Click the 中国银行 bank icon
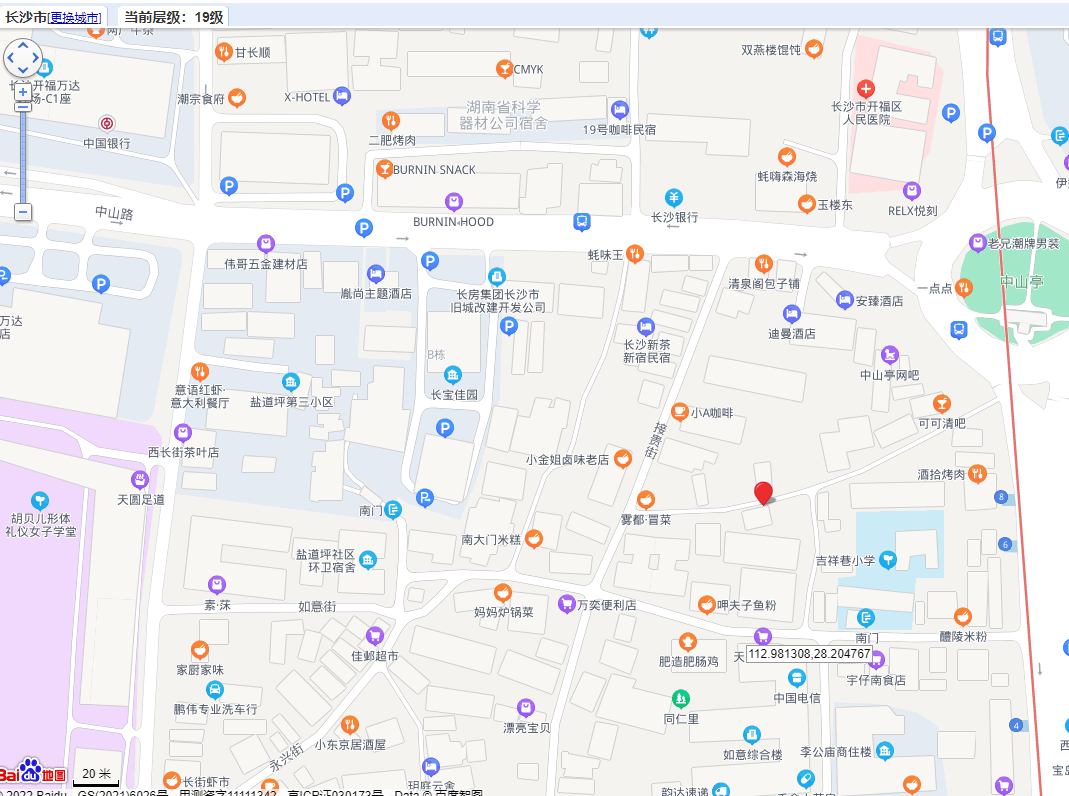This screenshot has width=1069, height=796. click(x=107, y=124)
